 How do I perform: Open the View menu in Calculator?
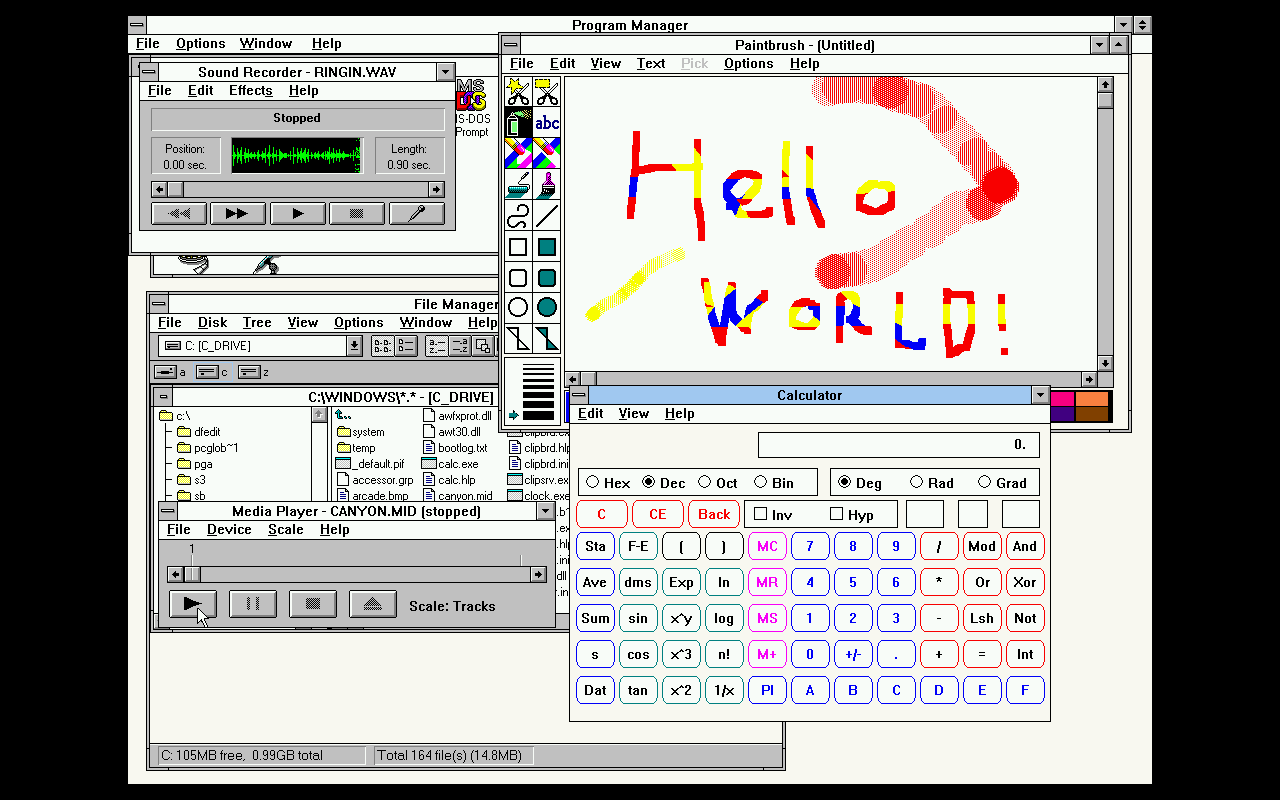633,413
